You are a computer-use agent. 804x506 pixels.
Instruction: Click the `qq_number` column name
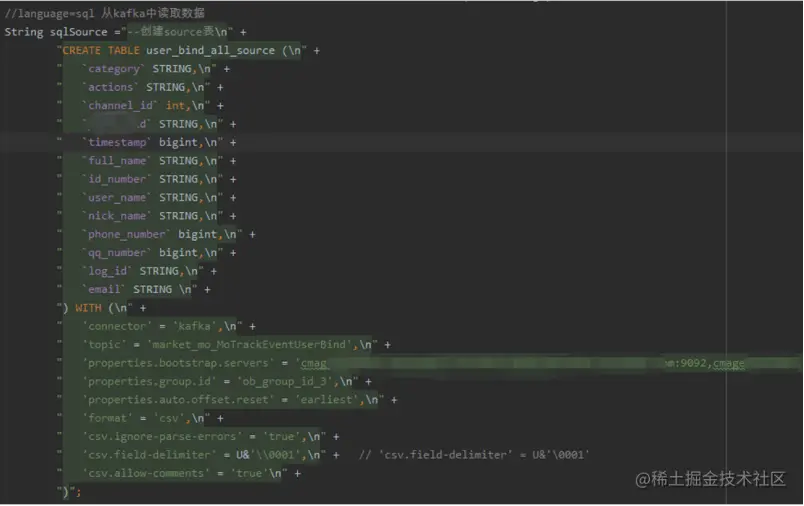pos(117,253)
